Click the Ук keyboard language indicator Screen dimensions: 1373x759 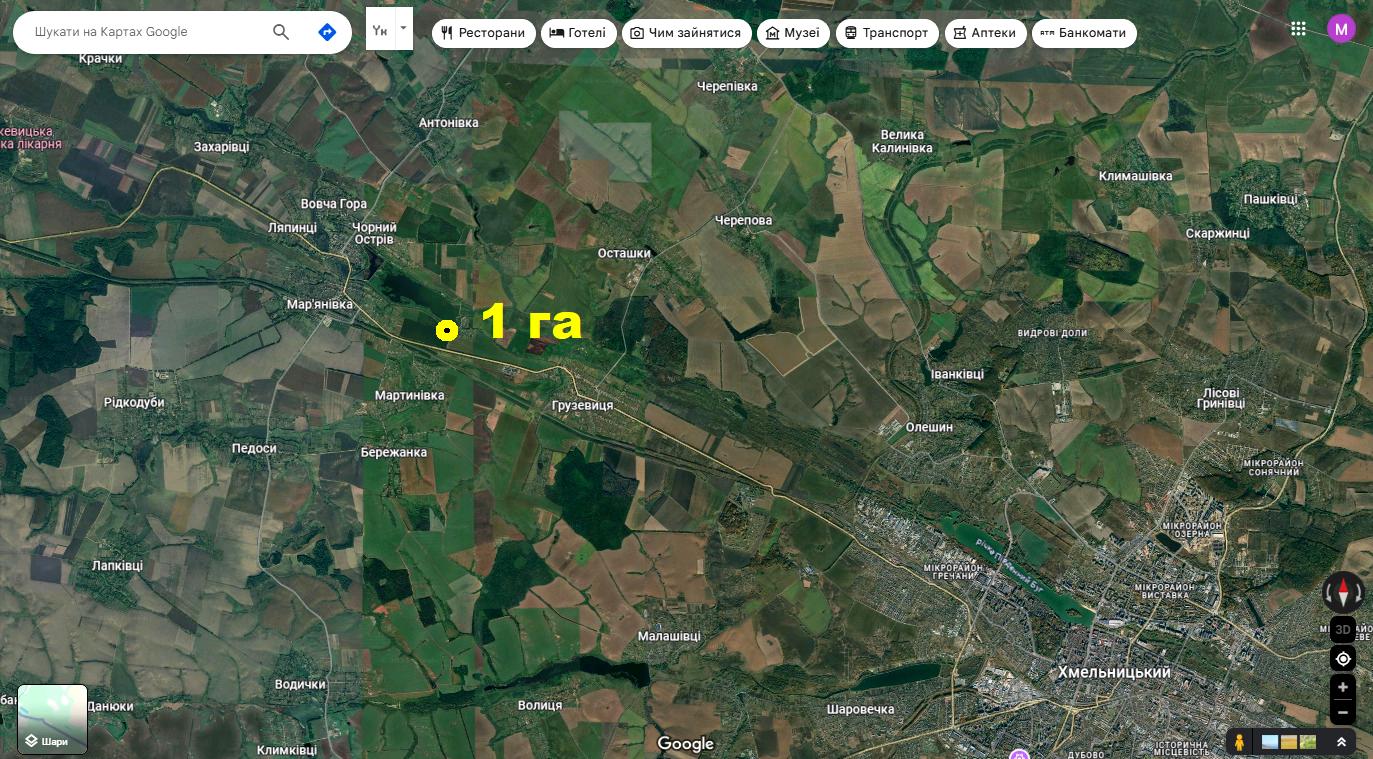tap(380, 31)
